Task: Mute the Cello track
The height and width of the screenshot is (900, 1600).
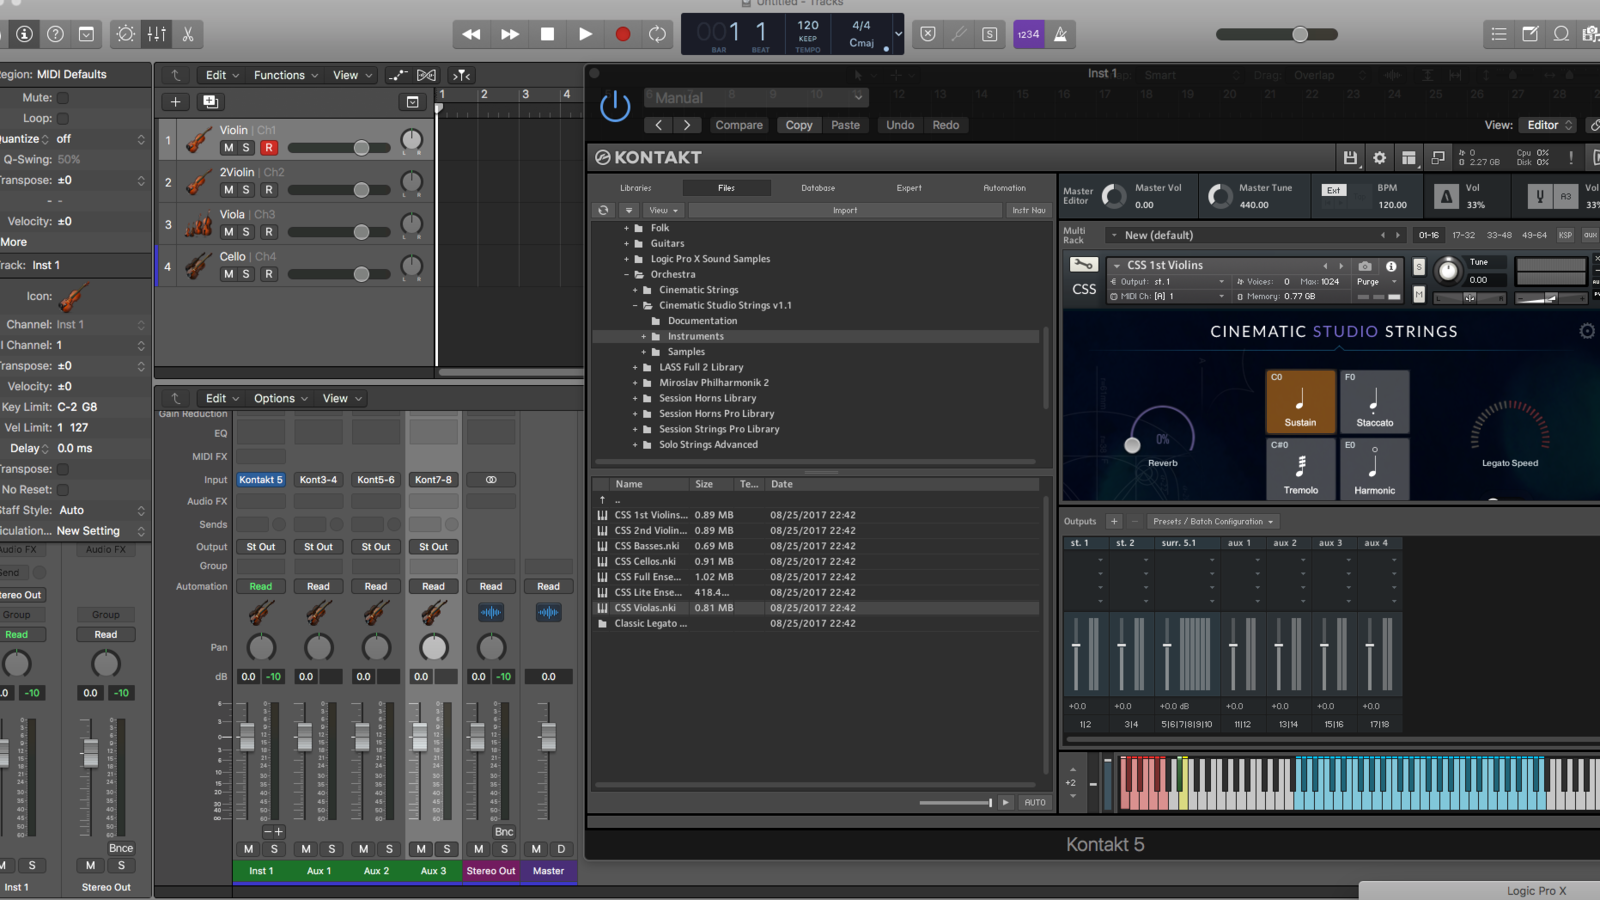Action: point(228,274)
